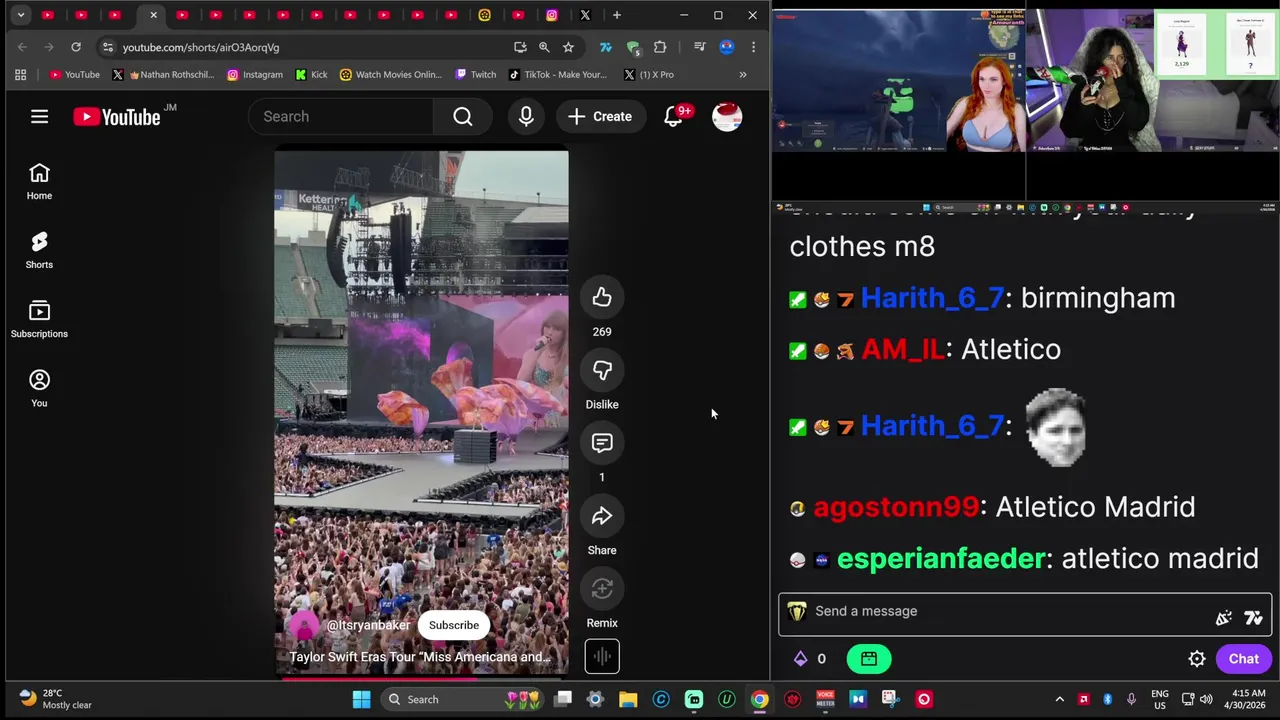Click esperianfaeder username in chat
Viewport: 1280px width, 720px height.
(x=941, y=559)
